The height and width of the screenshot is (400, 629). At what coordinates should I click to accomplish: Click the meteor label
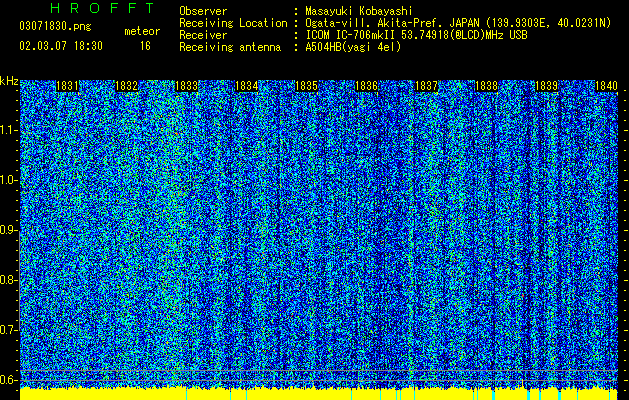[142, 31]
